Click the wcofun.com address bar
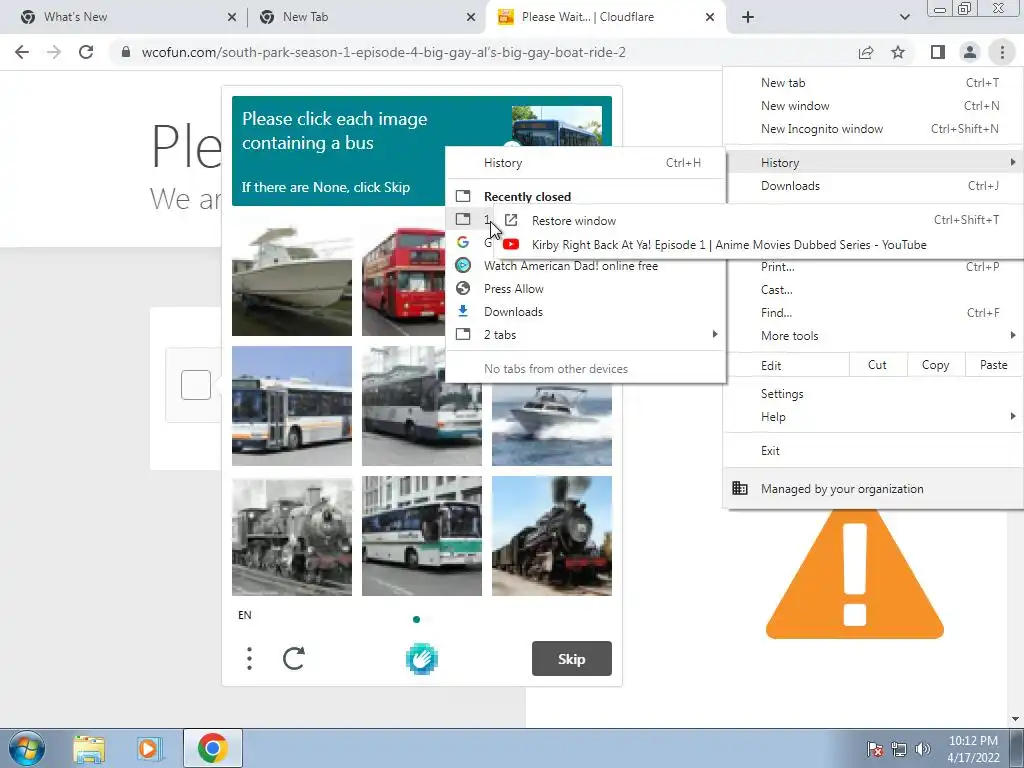This screenshot has height=768, width=1024. 383,52
